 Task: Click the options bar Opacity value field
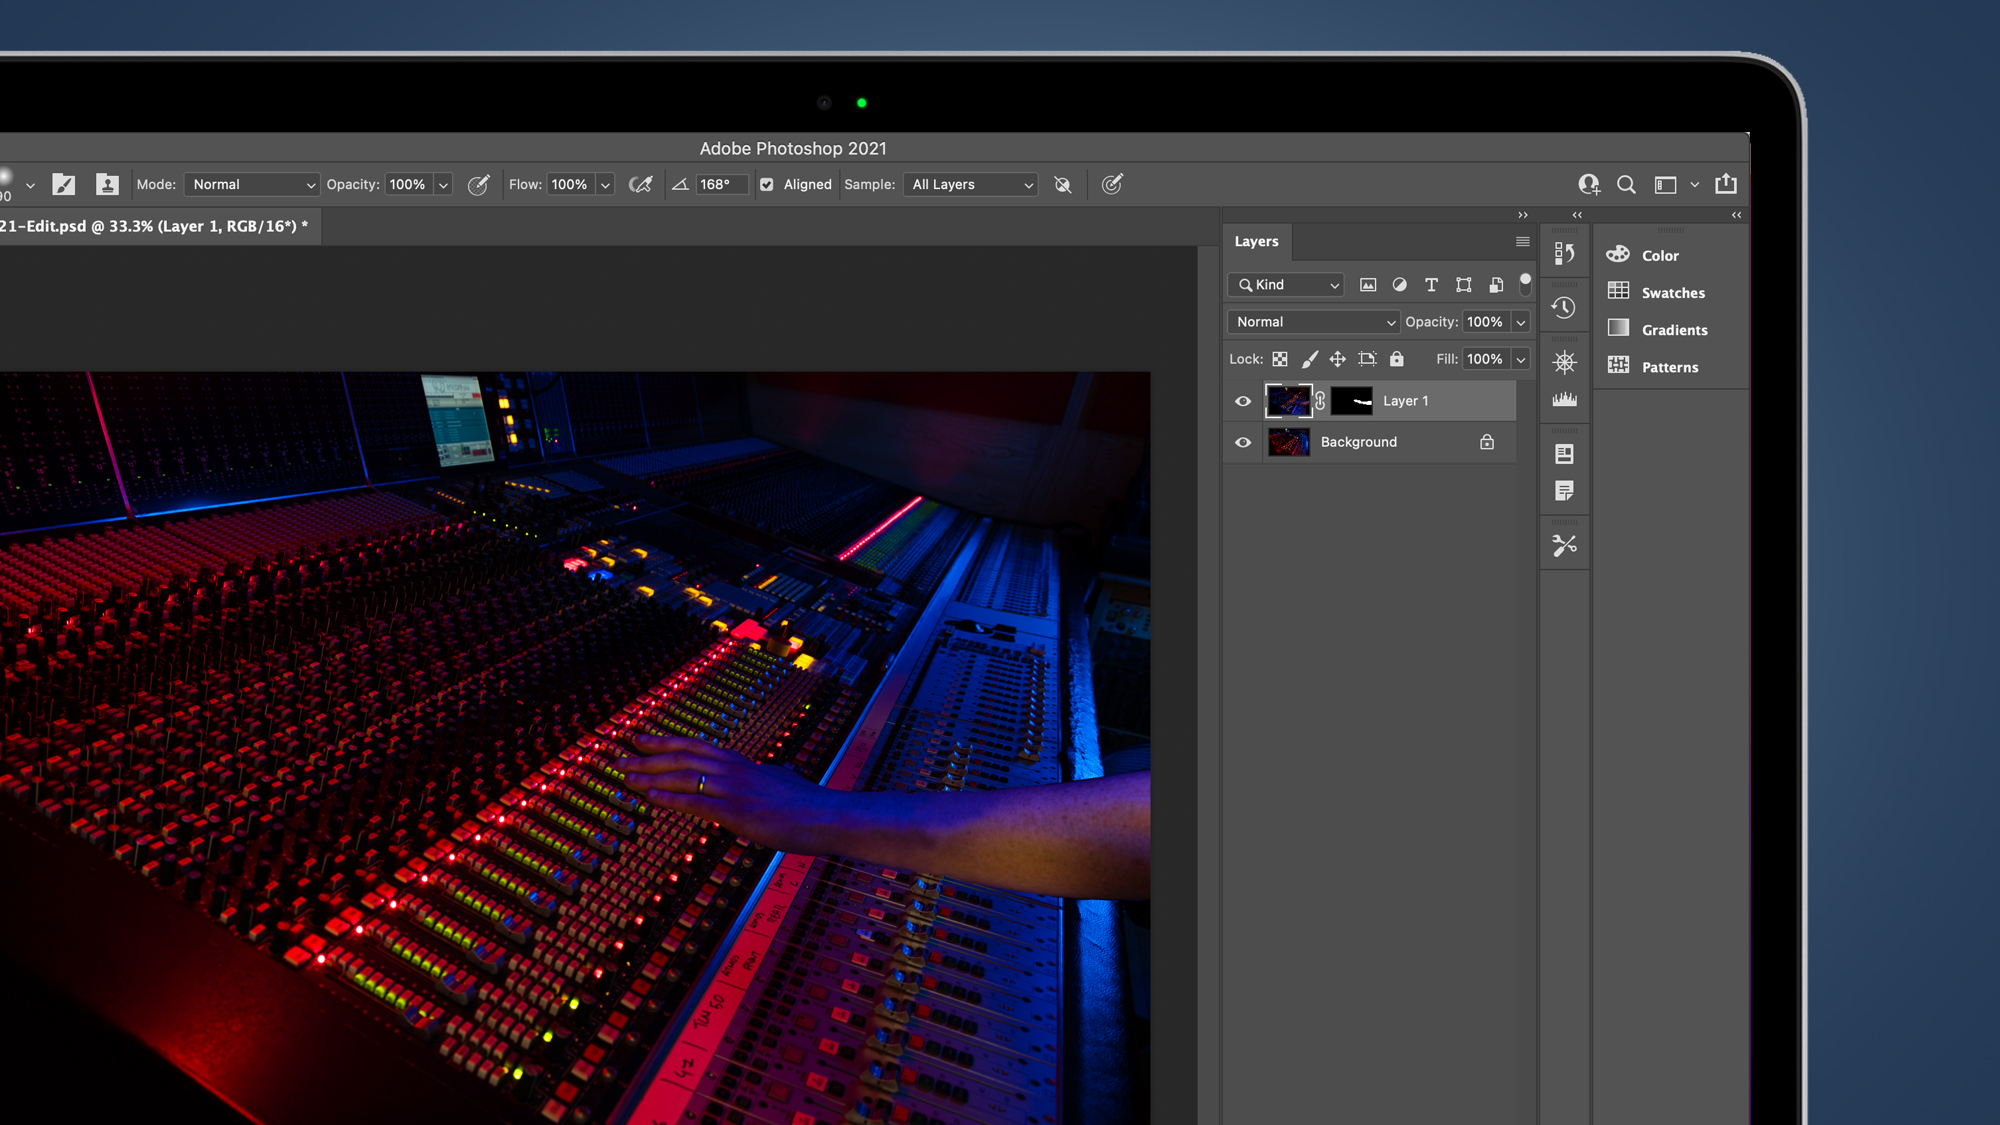[x=408, y=185]
